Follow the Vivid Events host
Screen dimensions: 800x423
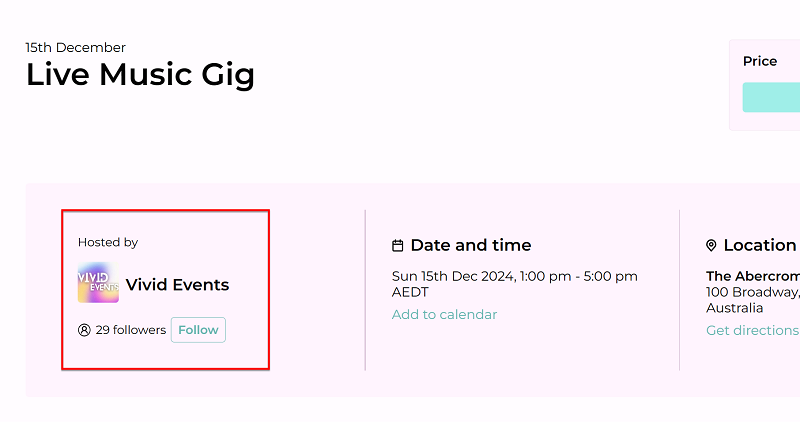point(198,330)
